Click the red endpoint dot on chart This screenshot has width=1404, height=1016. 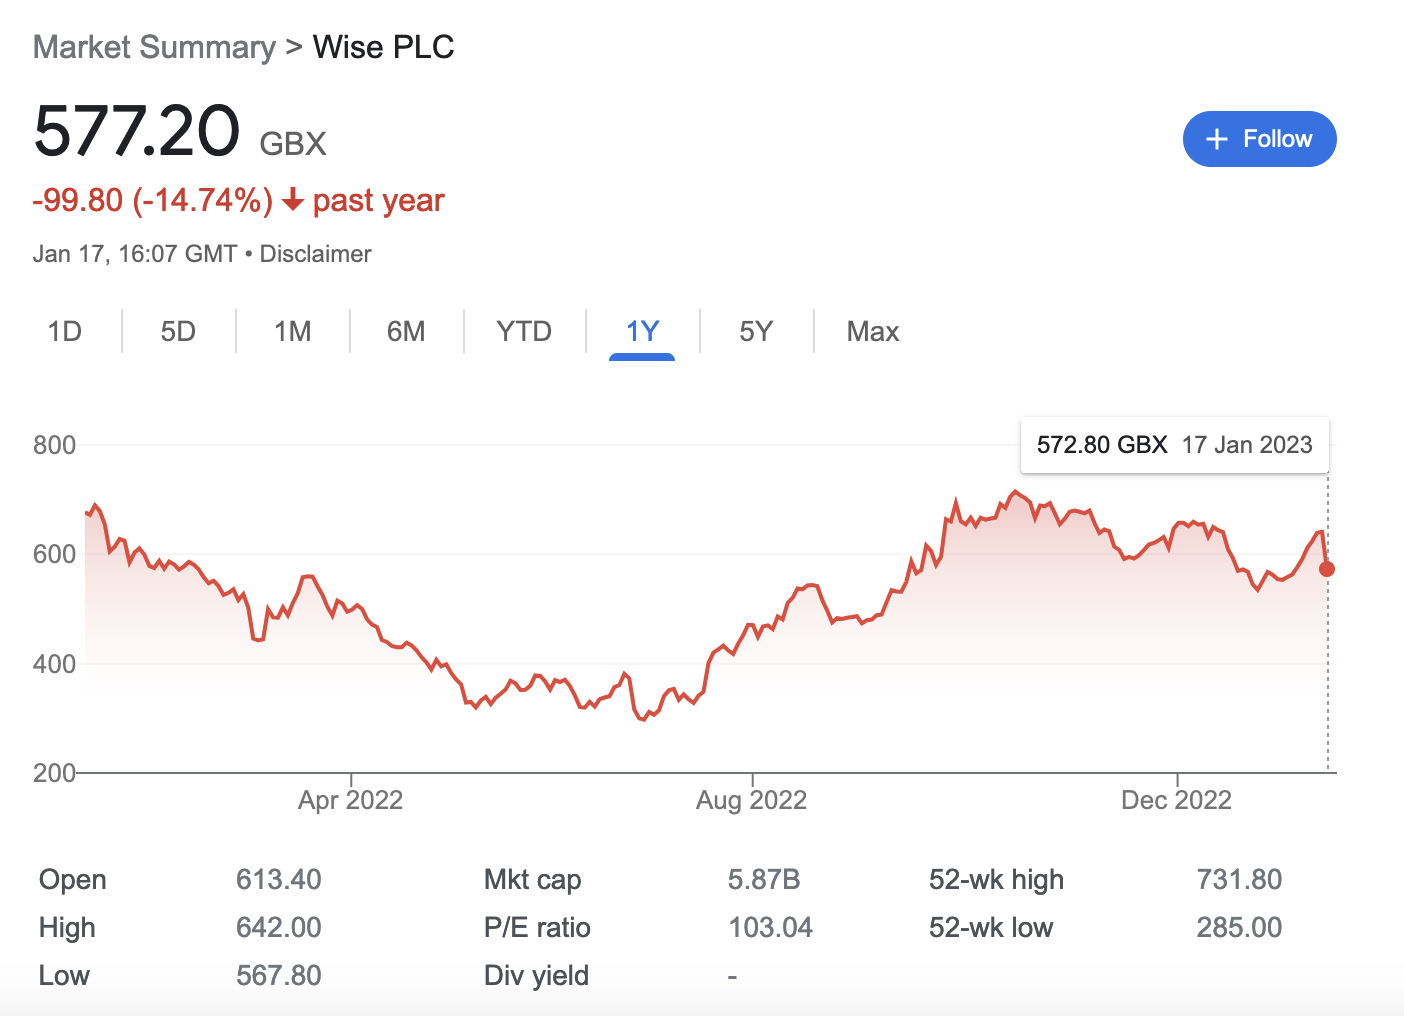[1327, 569]
